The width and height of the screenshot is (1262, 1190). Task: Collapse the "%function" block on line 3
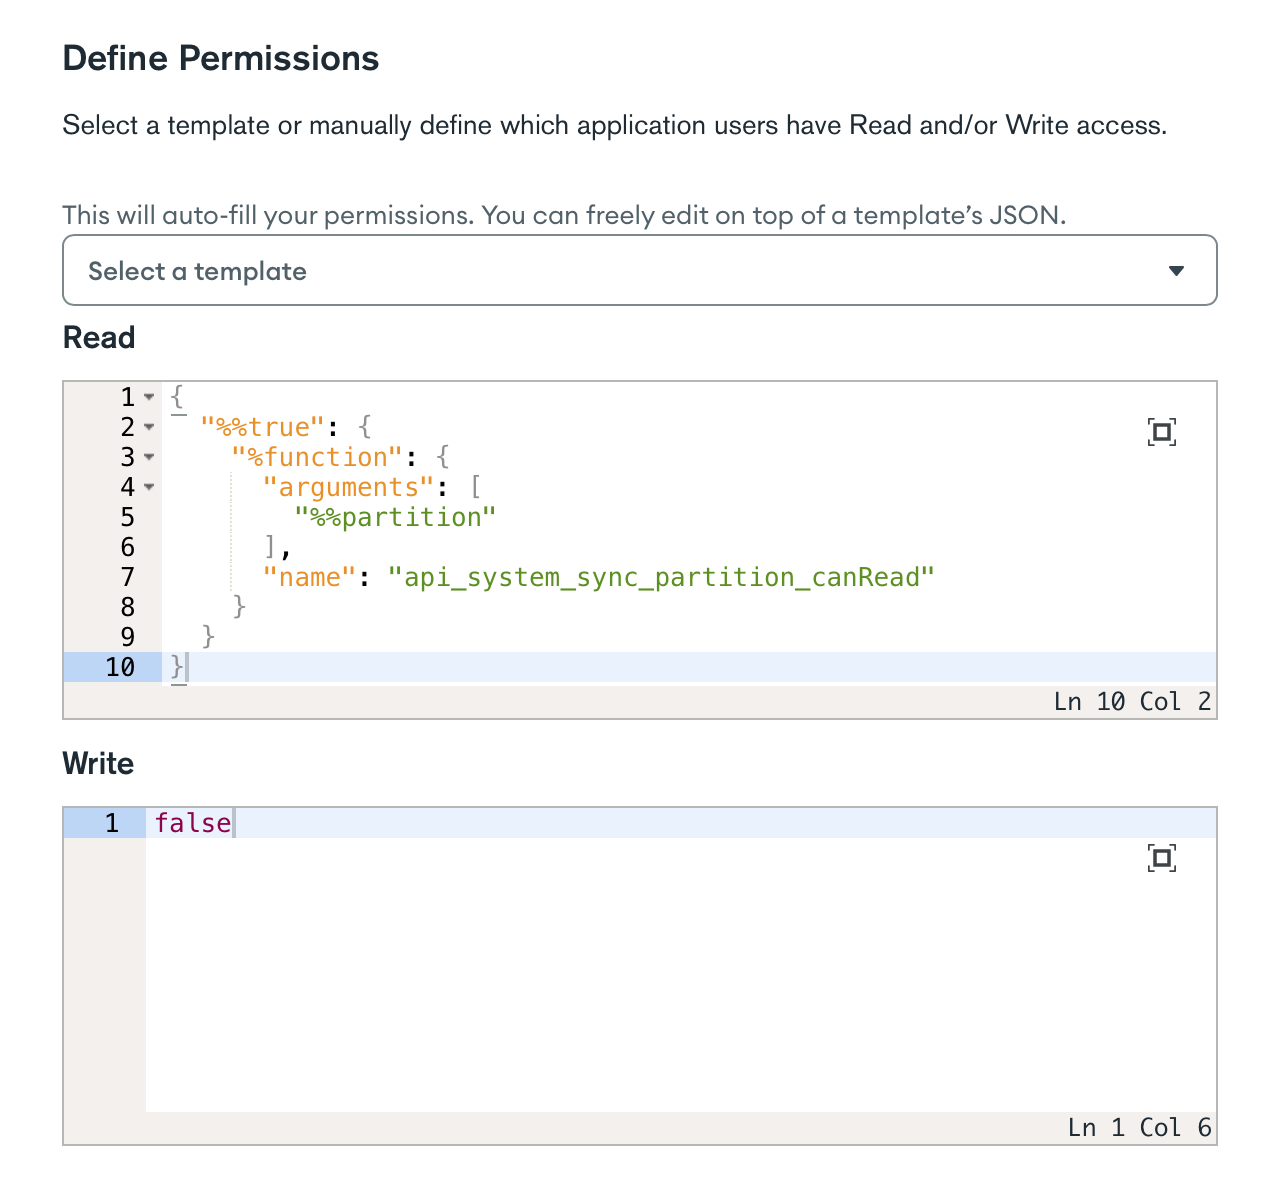pyautogui.click(x=149, y=457)
